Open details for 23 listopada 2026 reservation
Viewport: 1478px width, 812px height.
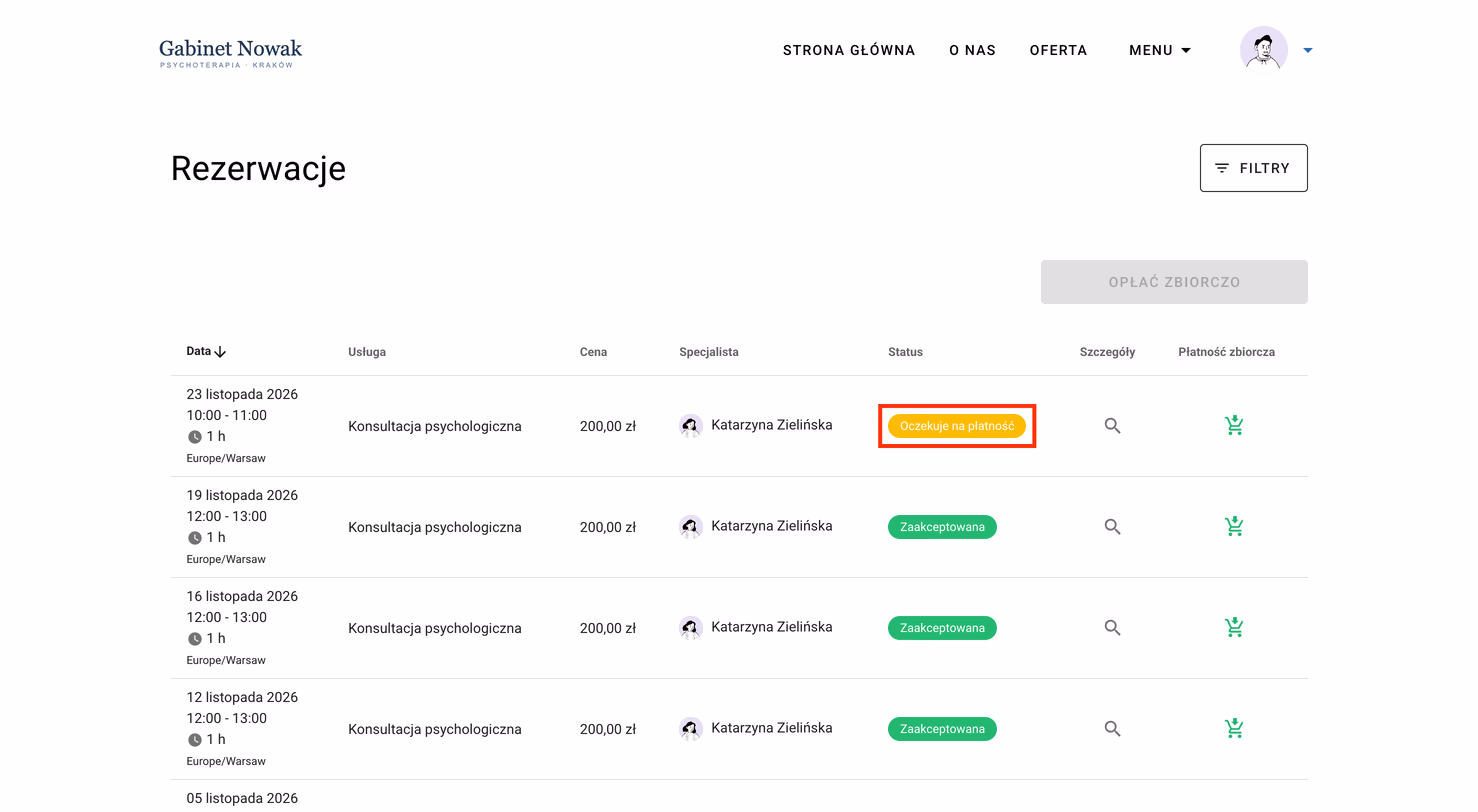coord(1112,426)
